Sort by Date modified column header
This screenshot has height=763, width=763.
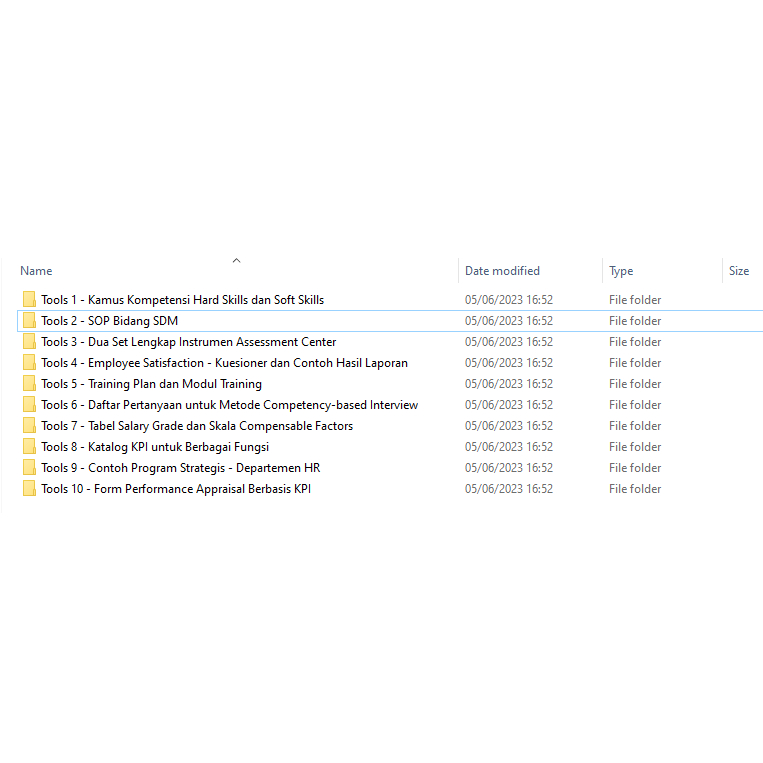[502, 271]
